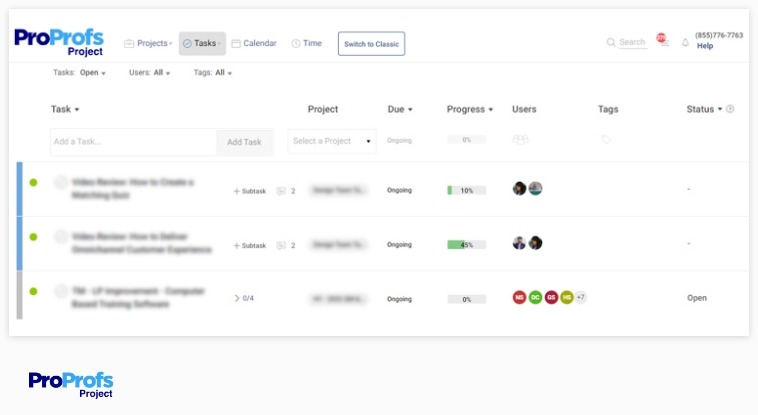The width and height of the screenshot is (758, 415).
Task: Click the assign users icon in add-task row
Action: pos(520,140)
